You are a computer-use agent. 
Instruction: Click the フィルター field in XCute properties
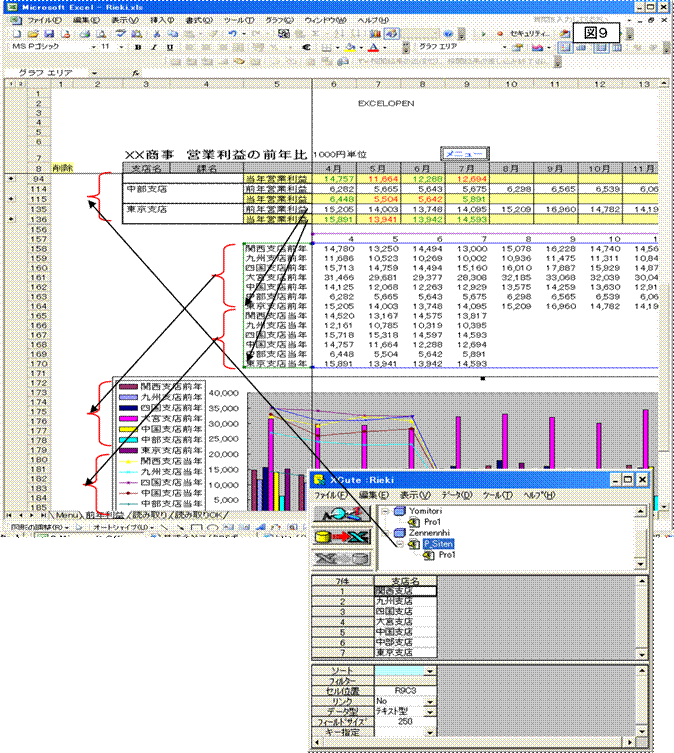tap(405, 681)
